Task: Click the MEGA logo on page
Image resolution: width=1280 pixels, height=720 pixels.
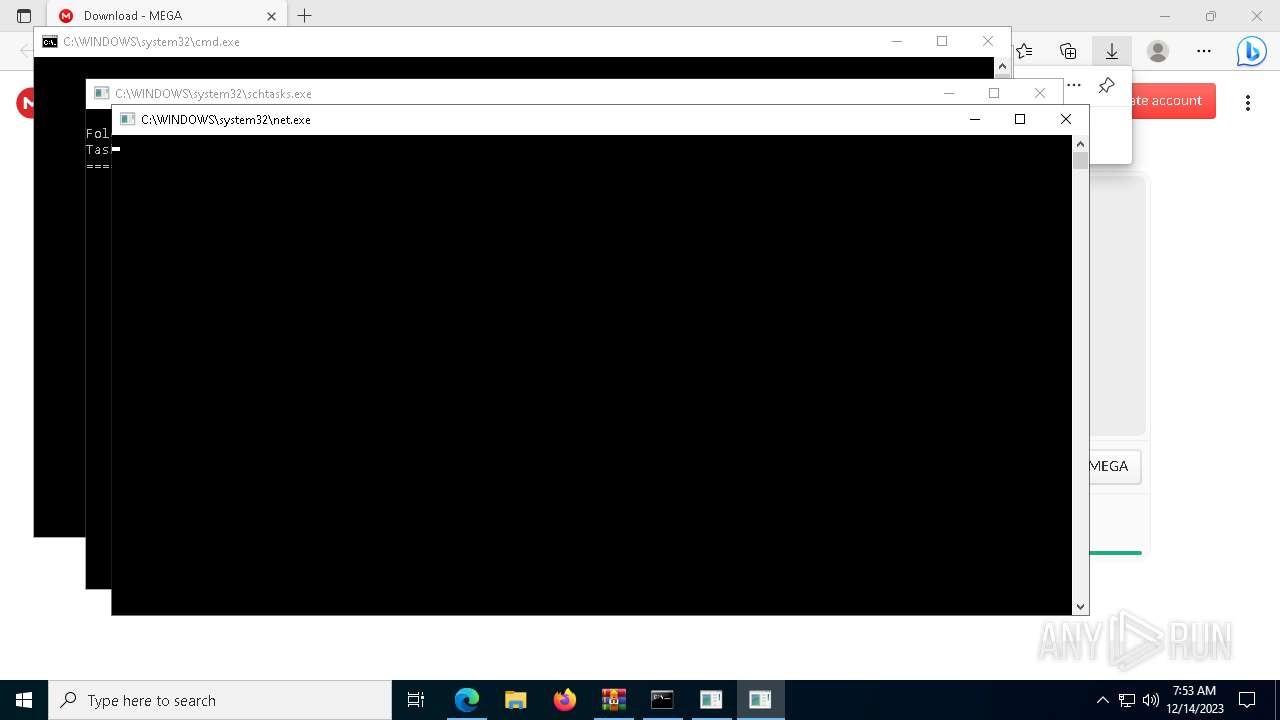Action: tap(25, 102)
